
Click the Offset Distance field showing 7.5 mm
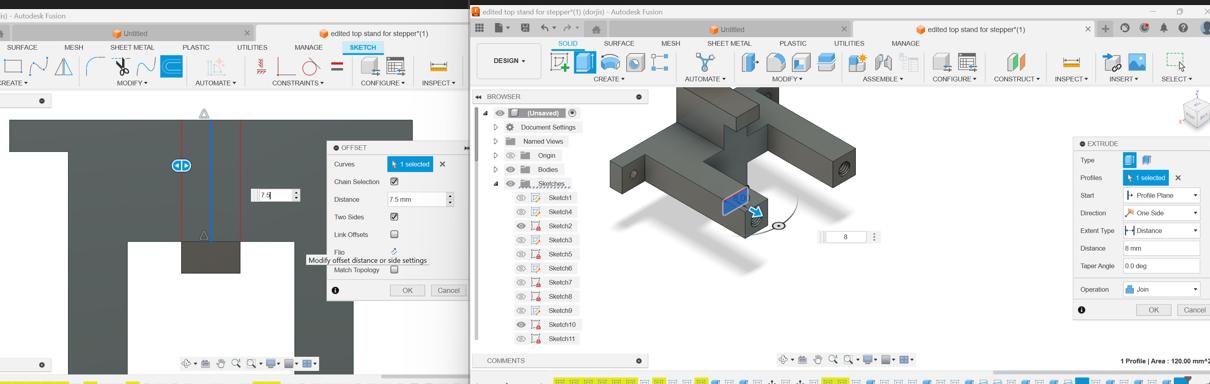point(416,200)
